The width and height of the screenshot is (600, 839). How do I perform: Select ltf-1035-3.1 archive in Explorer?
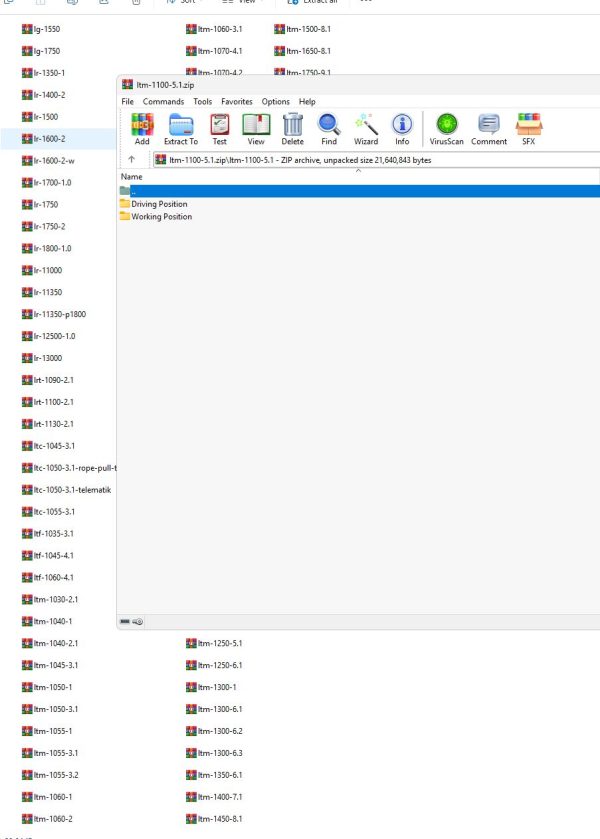point(48,533)
